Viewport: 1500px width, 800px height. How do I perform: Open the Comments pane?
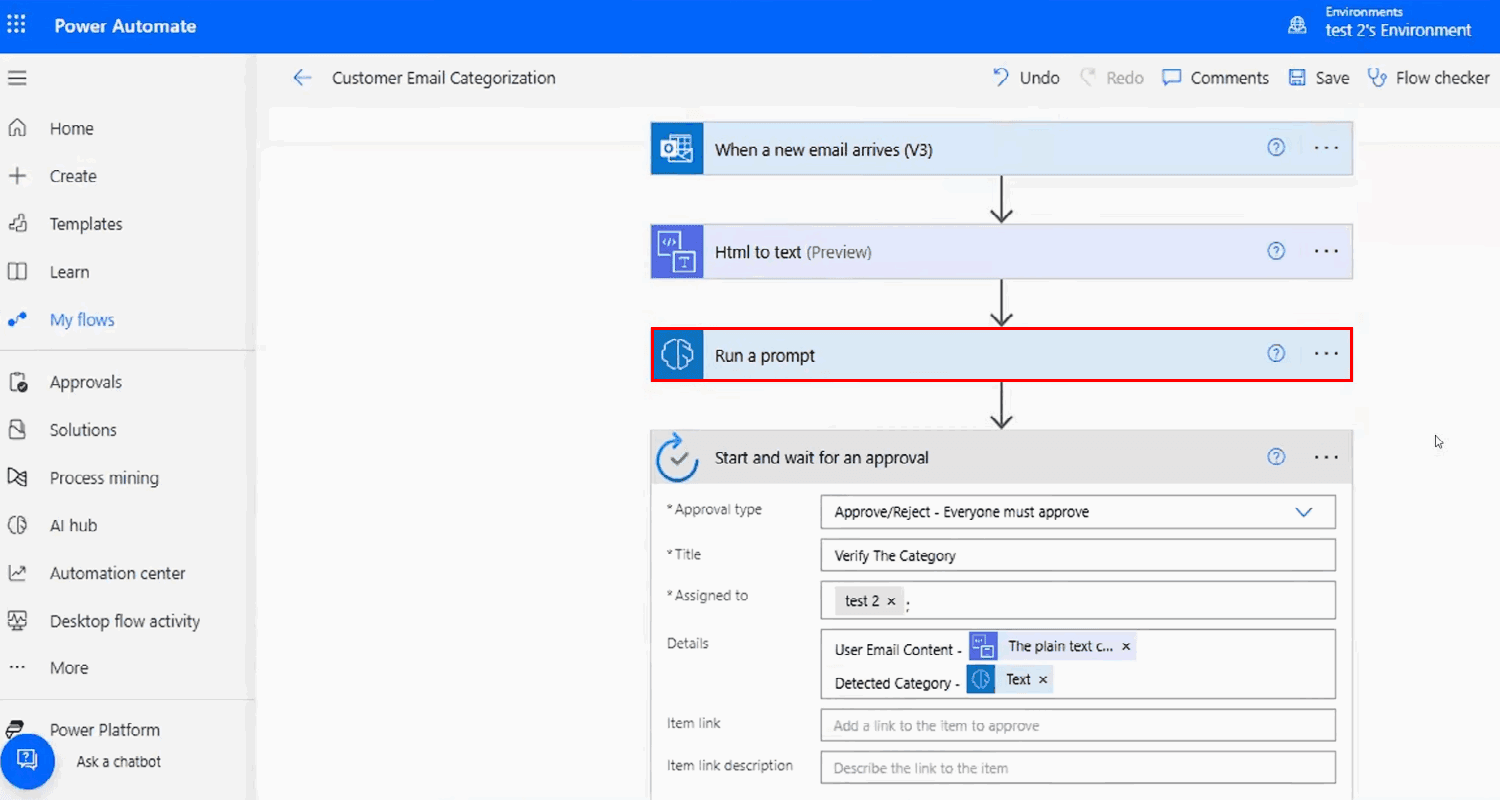coord(1215,78)
